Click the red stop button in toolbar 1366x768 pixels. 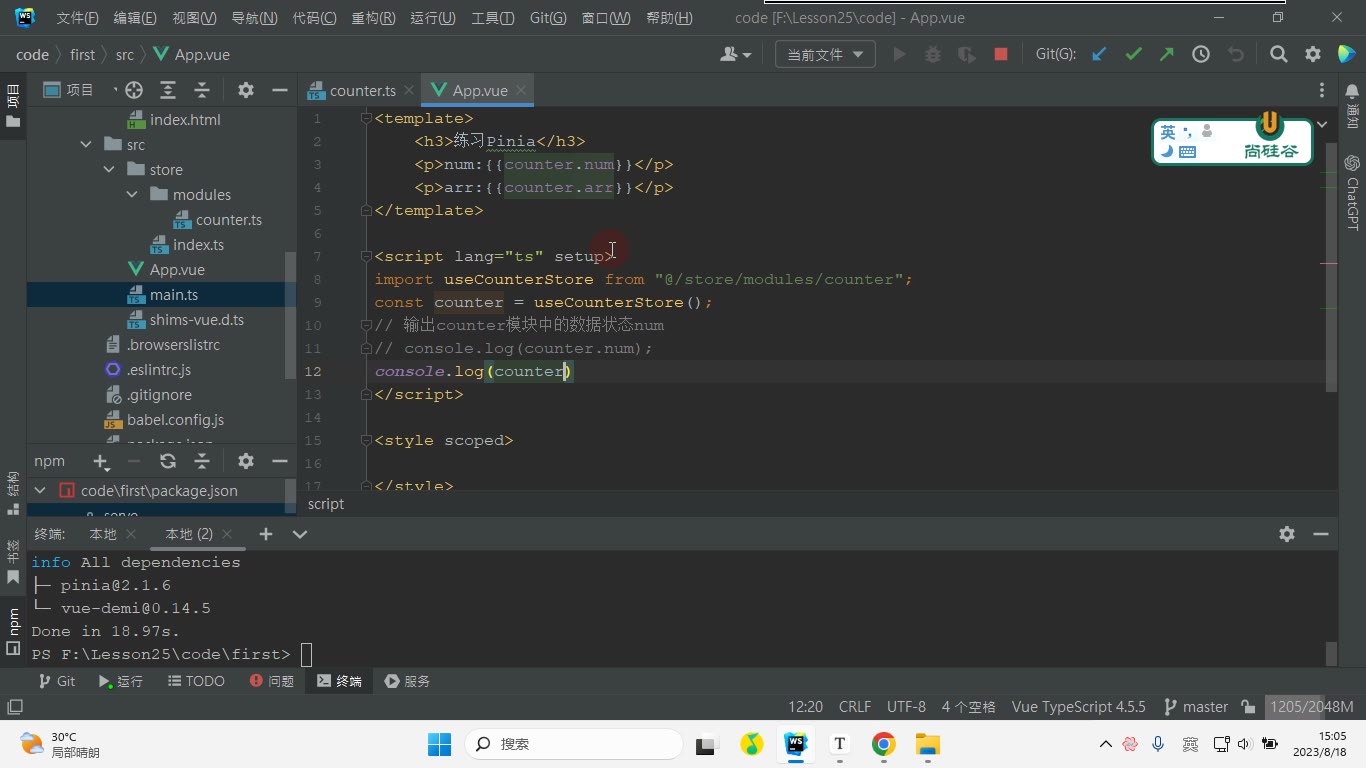(x=1001, y=55)
